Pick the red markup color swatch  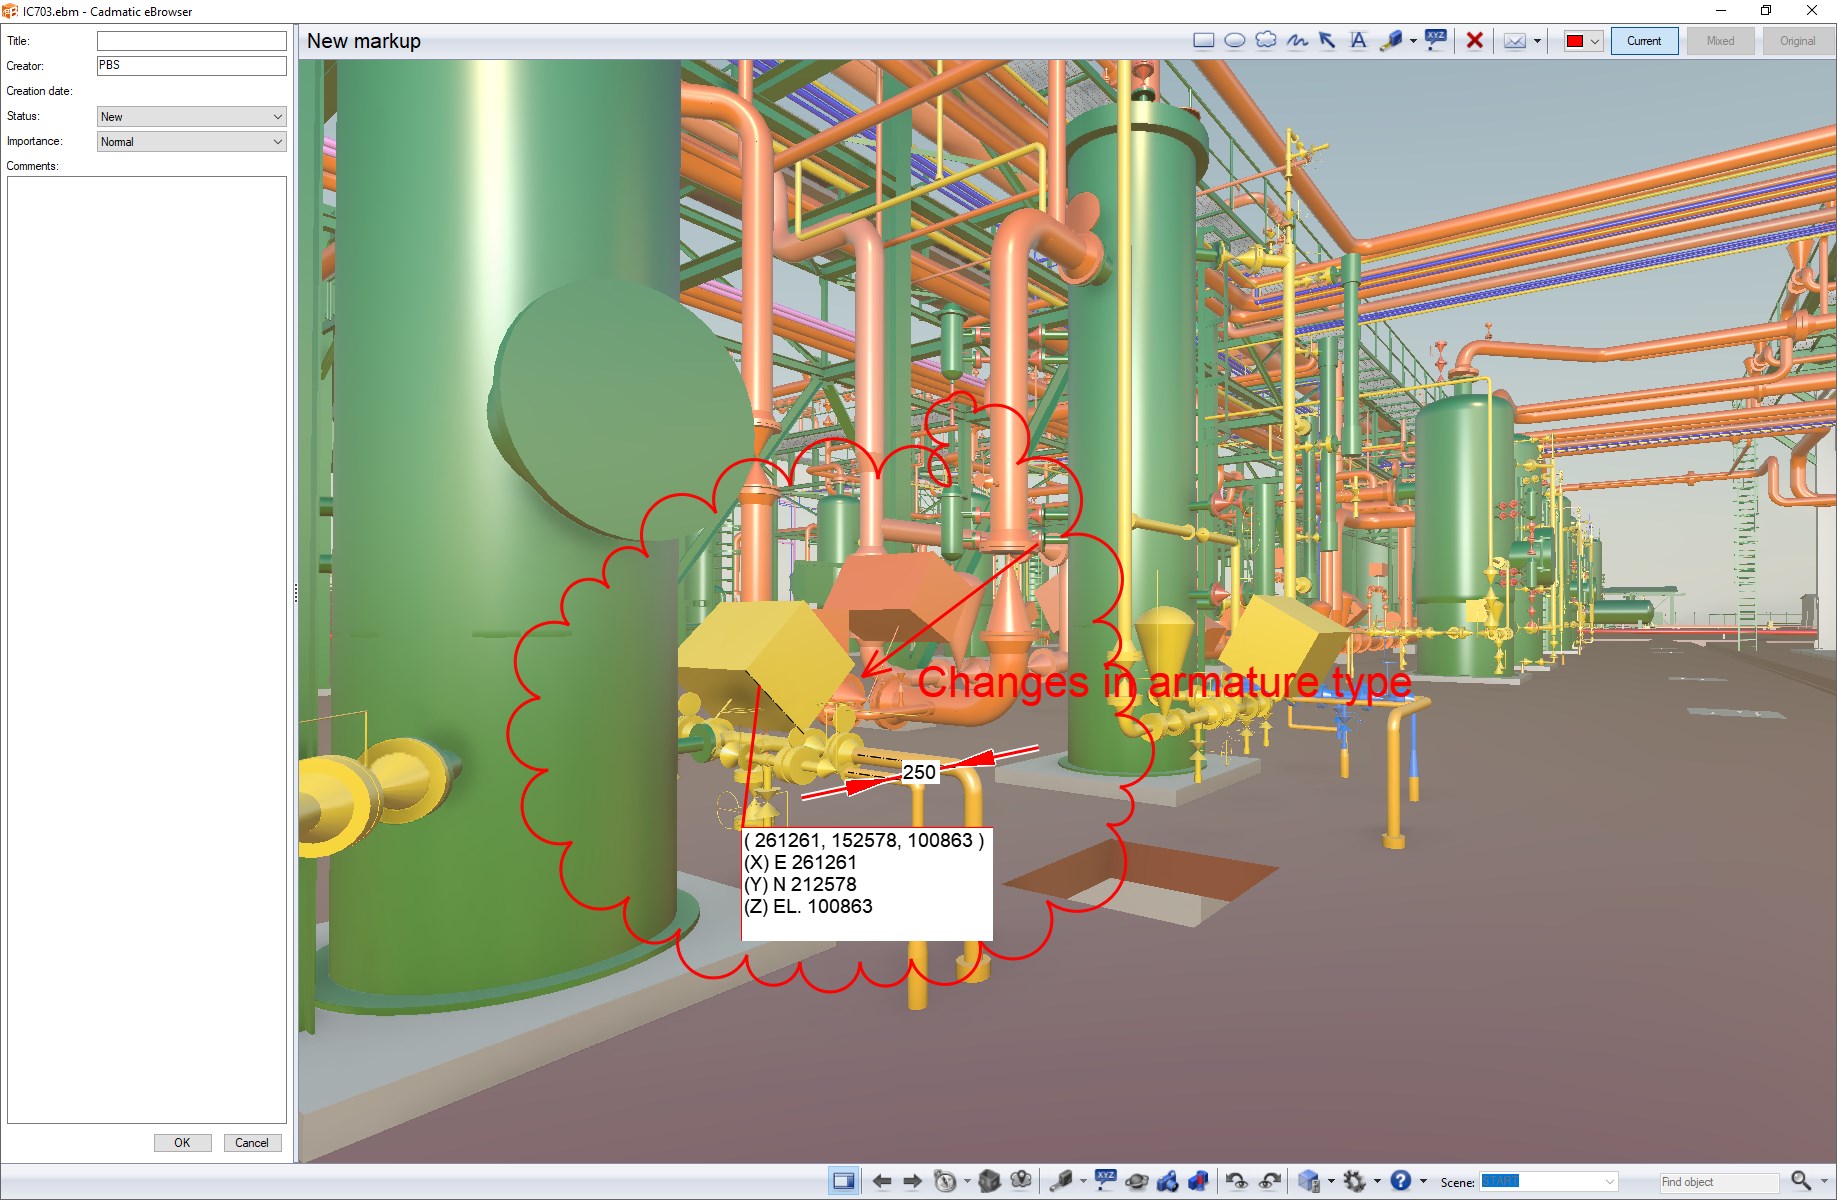pos(1575,41)
